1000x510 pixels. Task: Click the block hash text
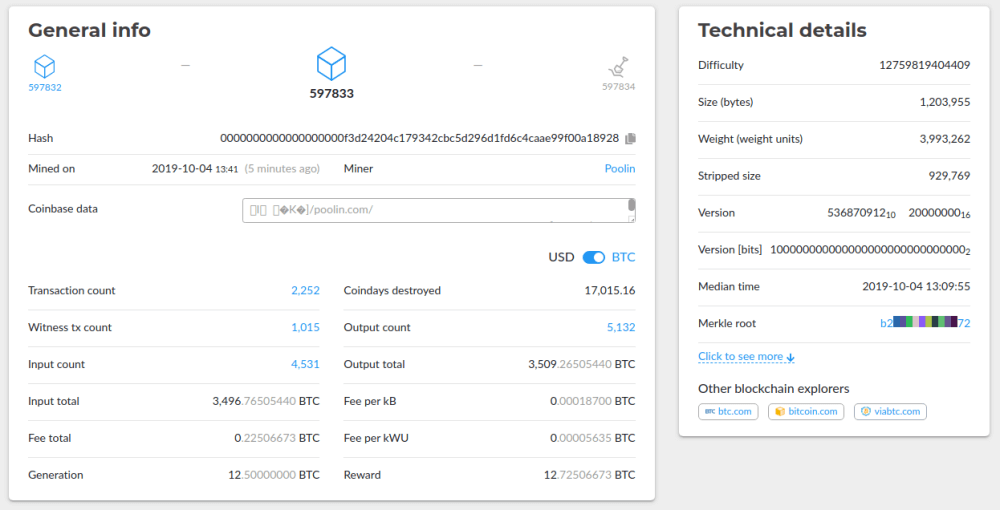[419, 138]
